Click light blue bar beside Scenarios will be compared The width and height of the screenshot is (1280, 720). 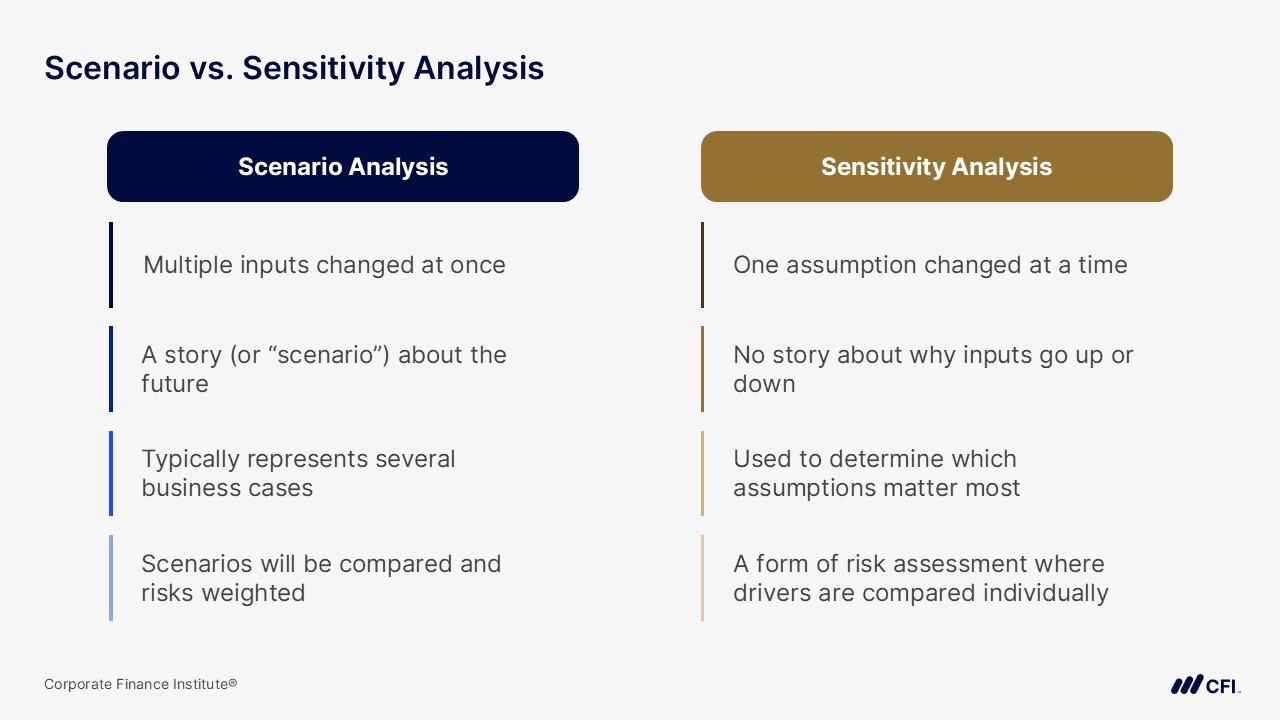click(x=111, y=578)
